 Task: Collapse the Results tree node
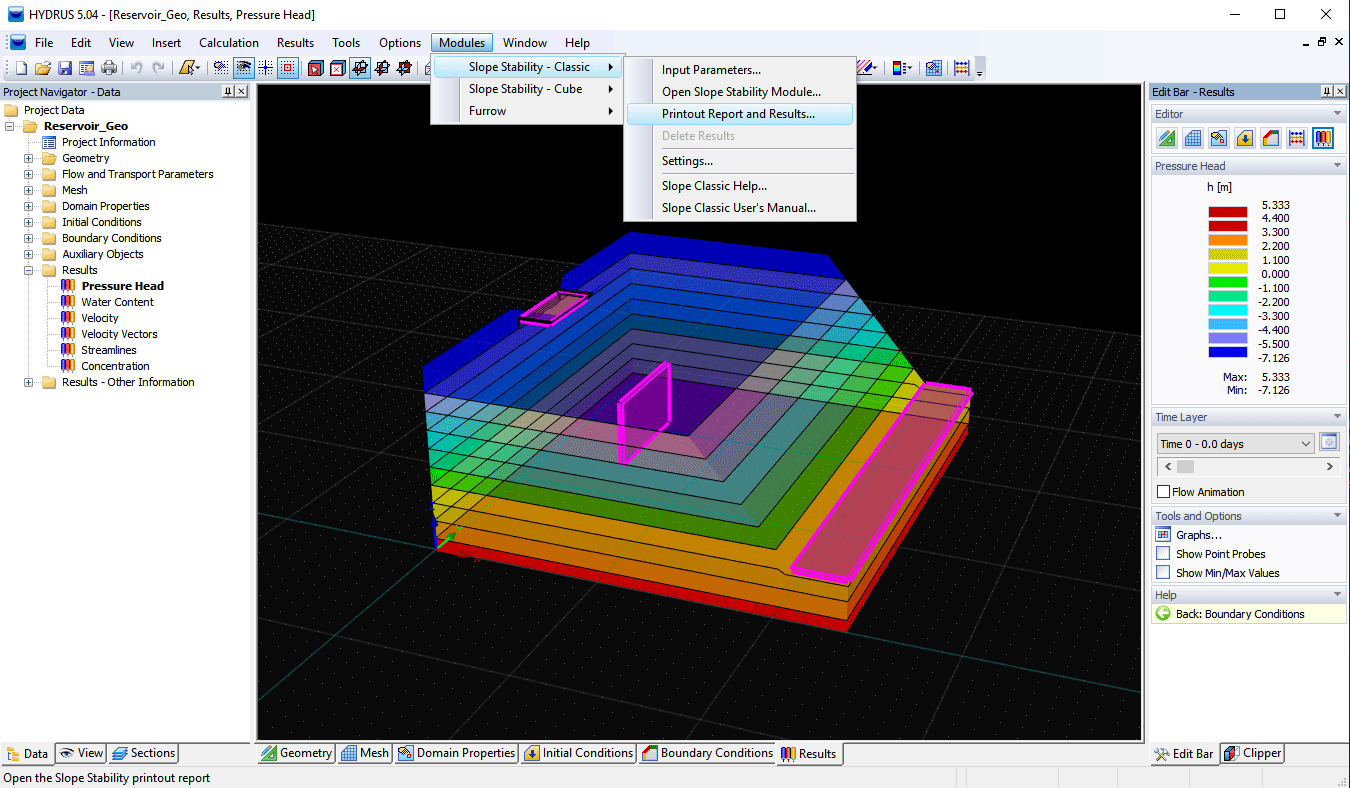pos(29,270)
